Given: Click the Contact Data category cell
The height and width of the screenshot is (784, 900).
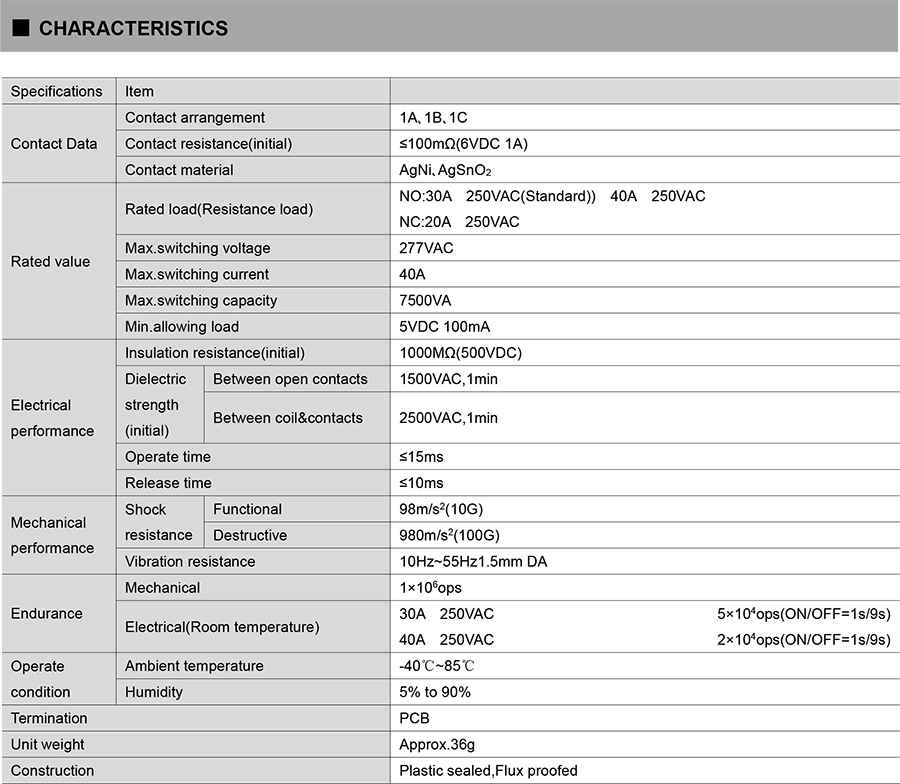Looking at the screenshot, I should pyautogui.click(x=54, y=144).
